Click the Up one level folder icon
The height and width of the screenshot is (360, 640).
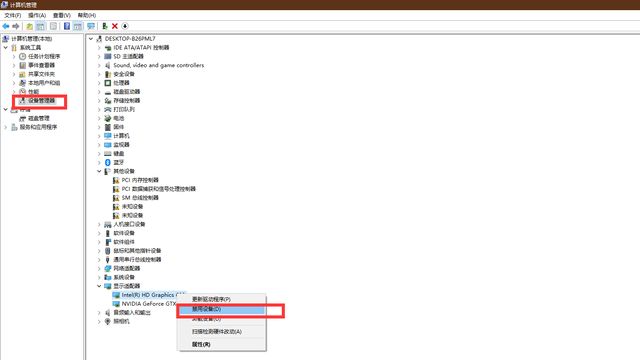tap(29, 26)
